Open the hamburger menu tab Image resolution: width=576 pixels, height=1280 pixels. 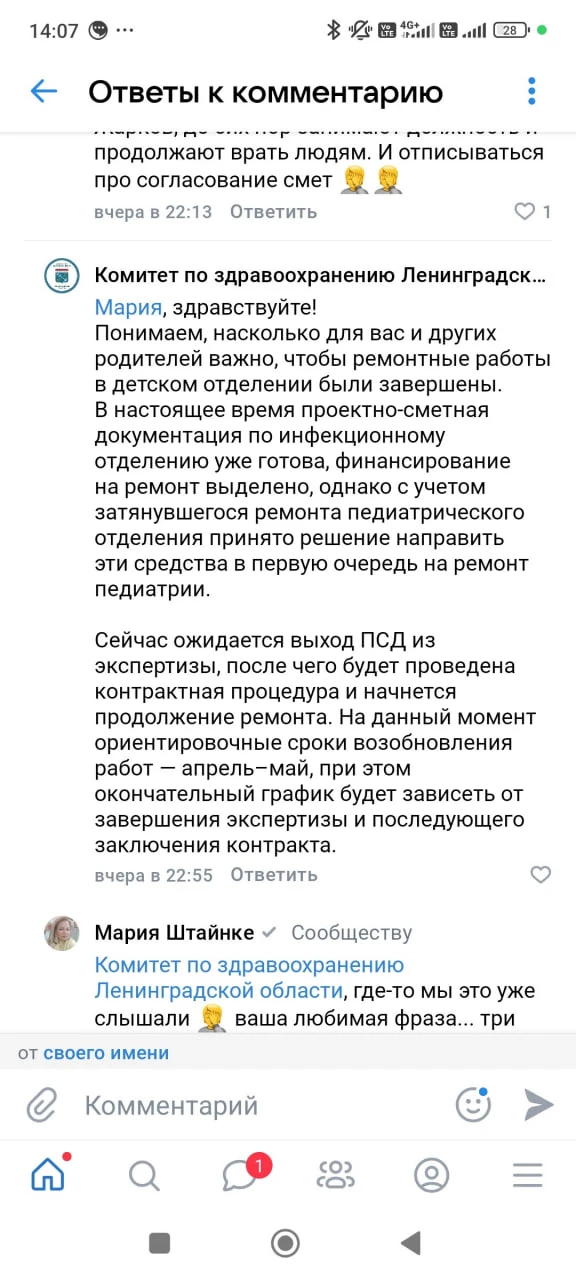528,1175
